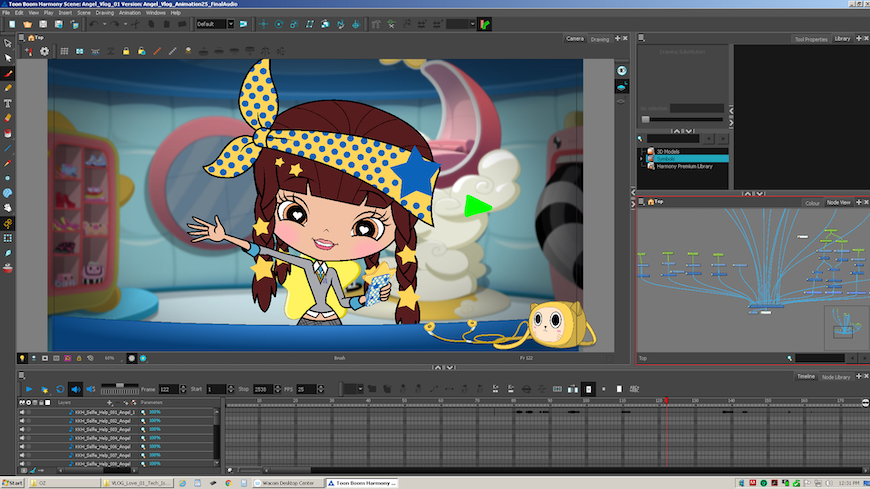
Task: Click the timeline red playhead marker
Action: click(x=666, y=400)
